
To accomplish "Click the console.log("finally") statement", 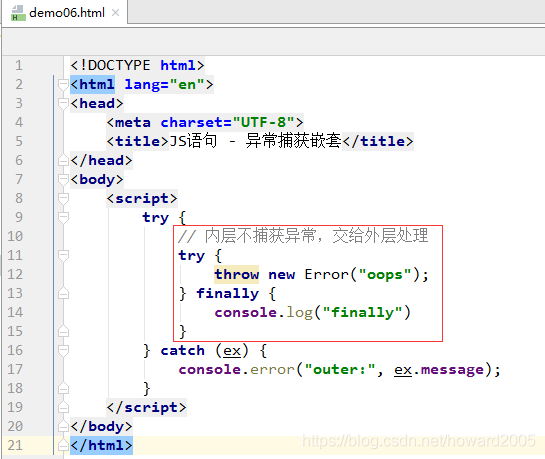I will 312,312.
